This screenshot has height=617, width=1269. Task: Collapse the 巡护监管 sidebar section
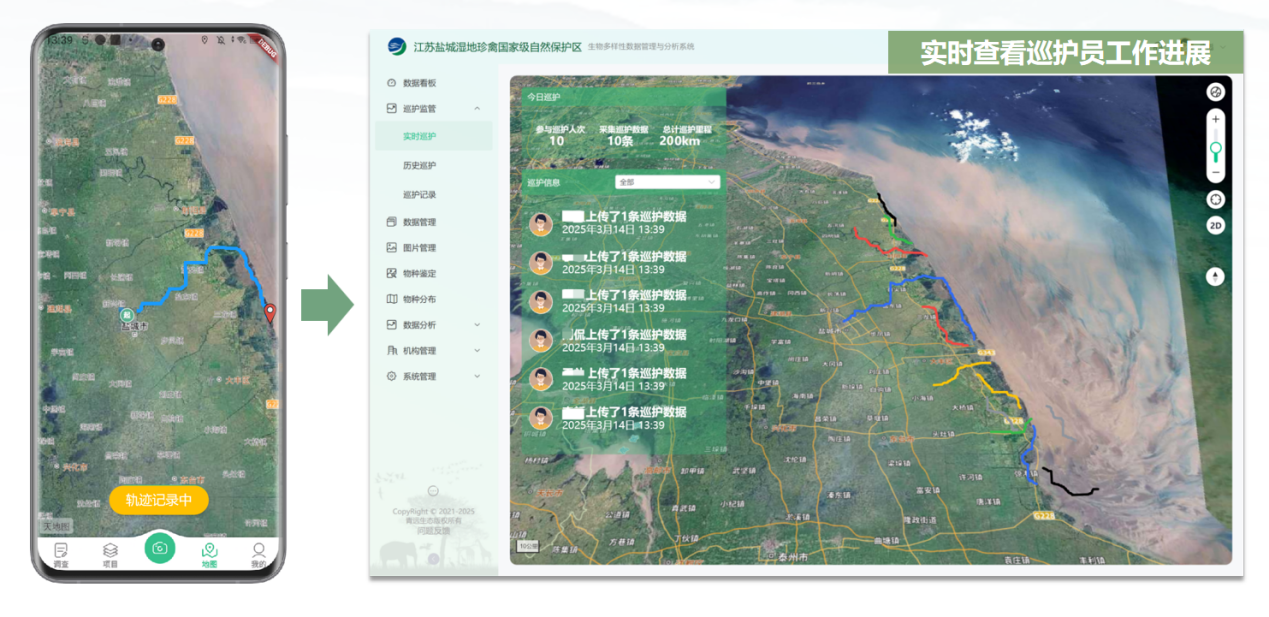477,109
